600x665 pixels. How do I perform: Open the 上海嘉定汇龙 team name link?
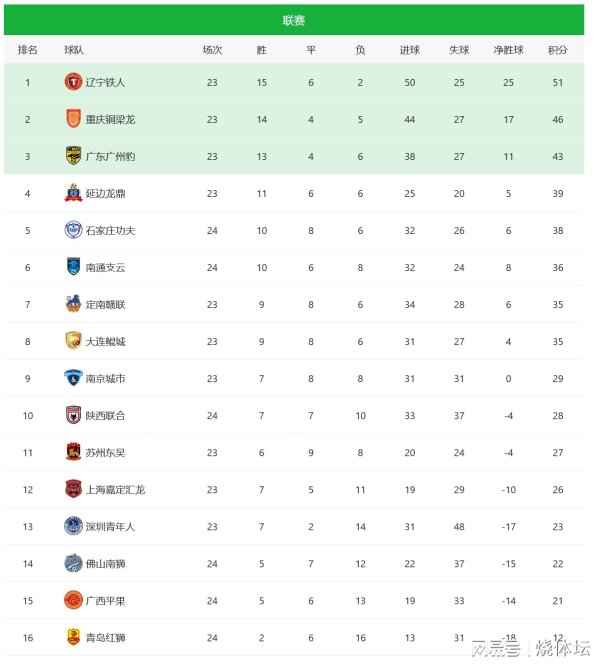pyautogui.click(x=115, y=489)
